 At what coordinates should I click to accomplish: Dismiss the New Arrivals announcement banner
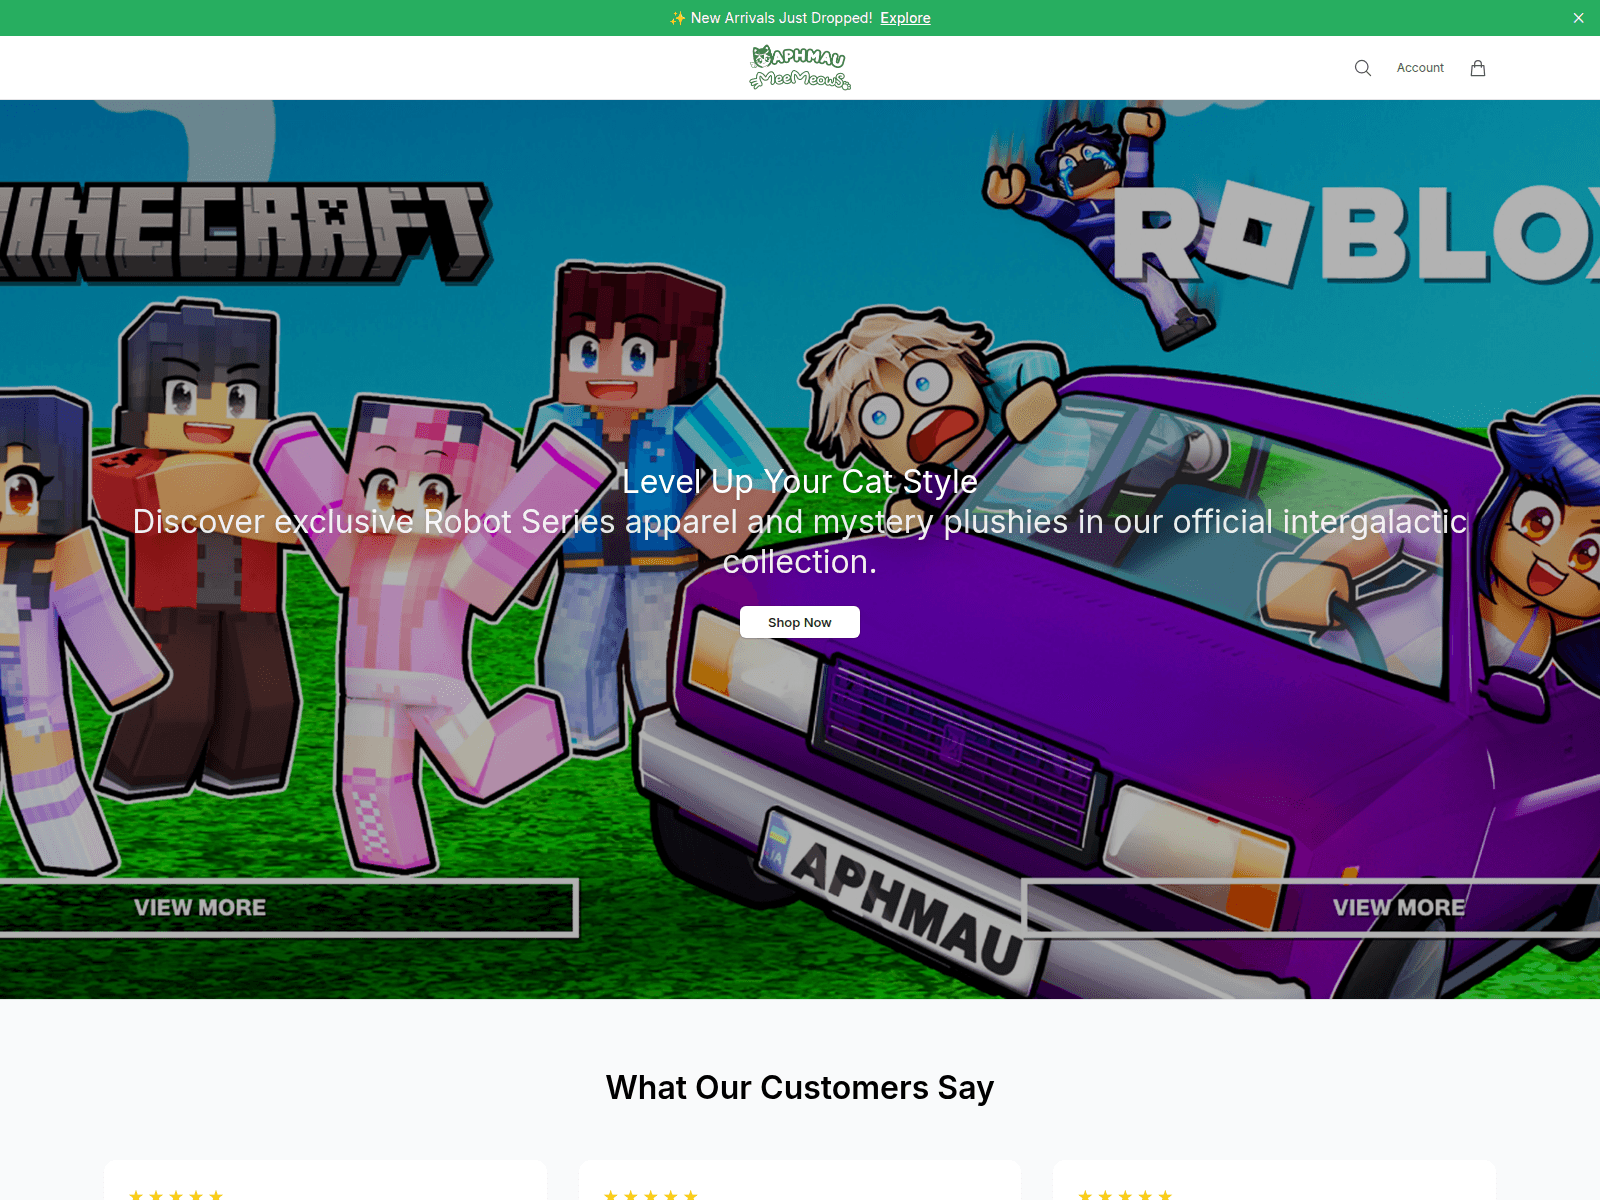(1578, 18)
